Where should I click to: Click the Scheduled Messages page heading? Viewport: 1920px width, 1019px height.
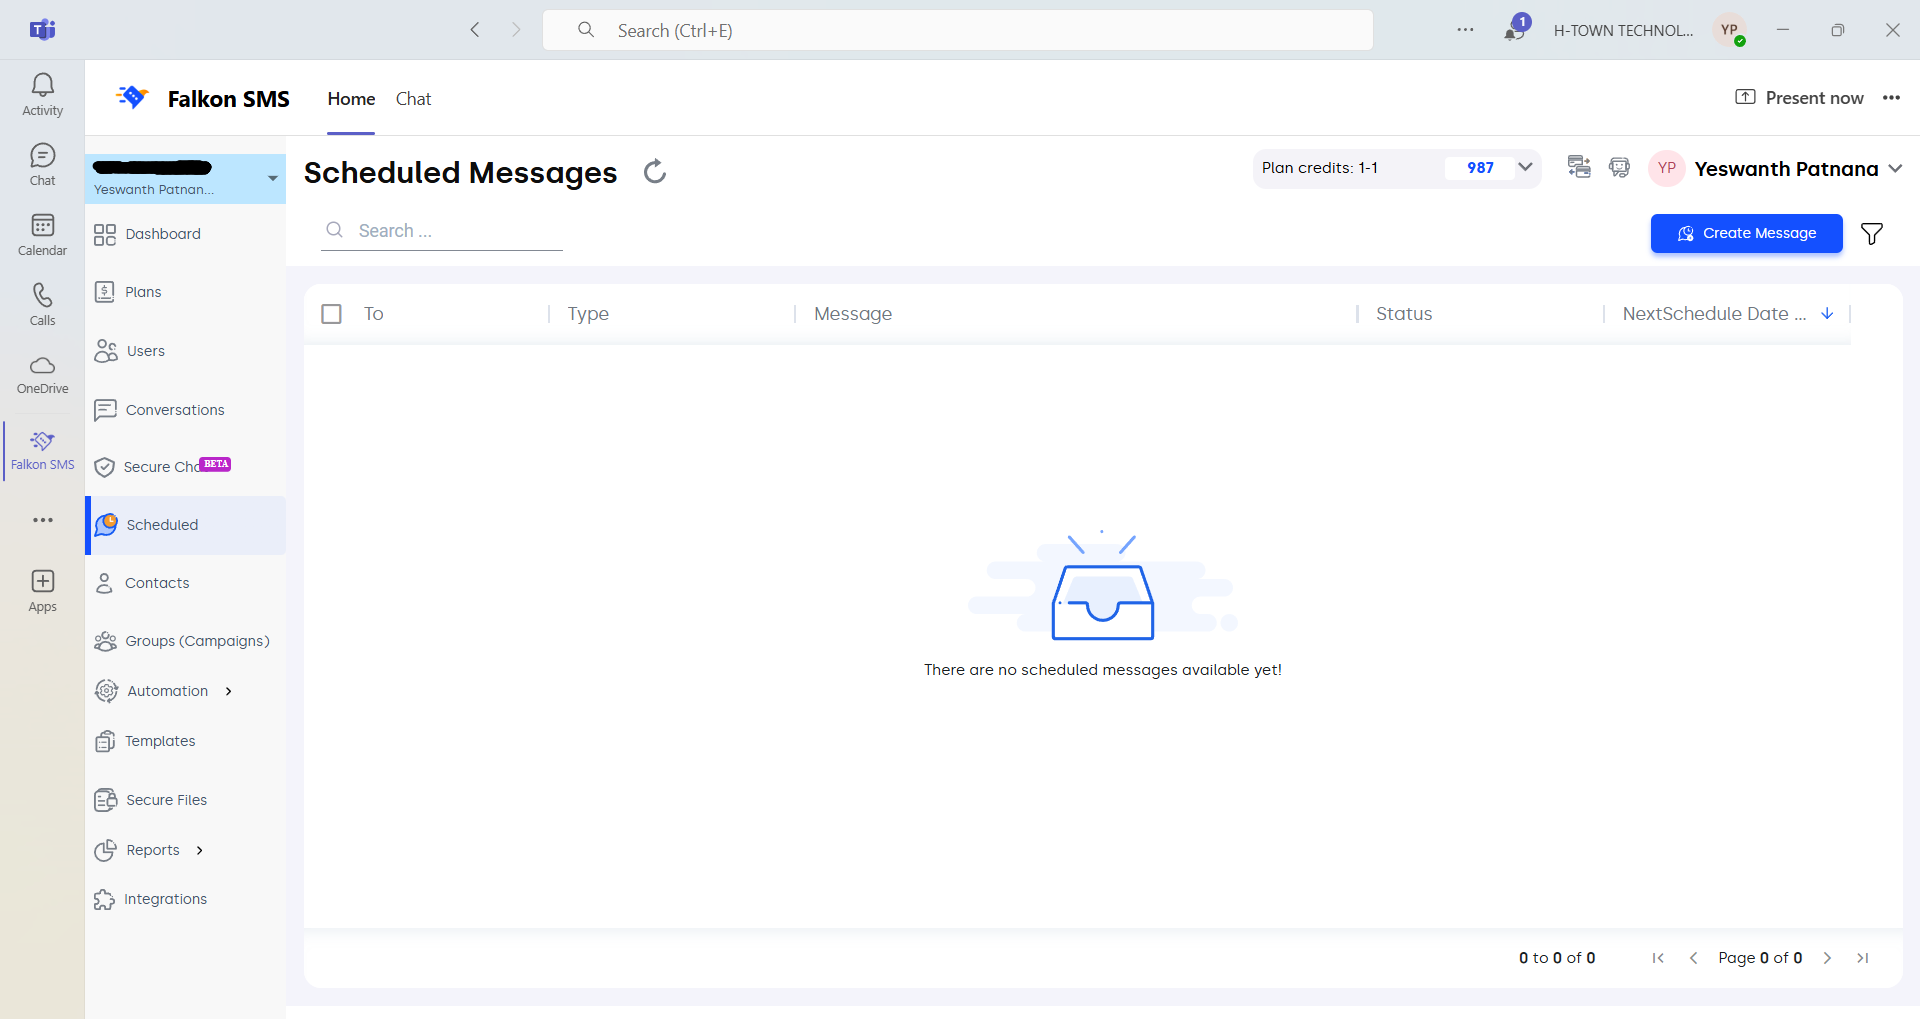[460, 172]
